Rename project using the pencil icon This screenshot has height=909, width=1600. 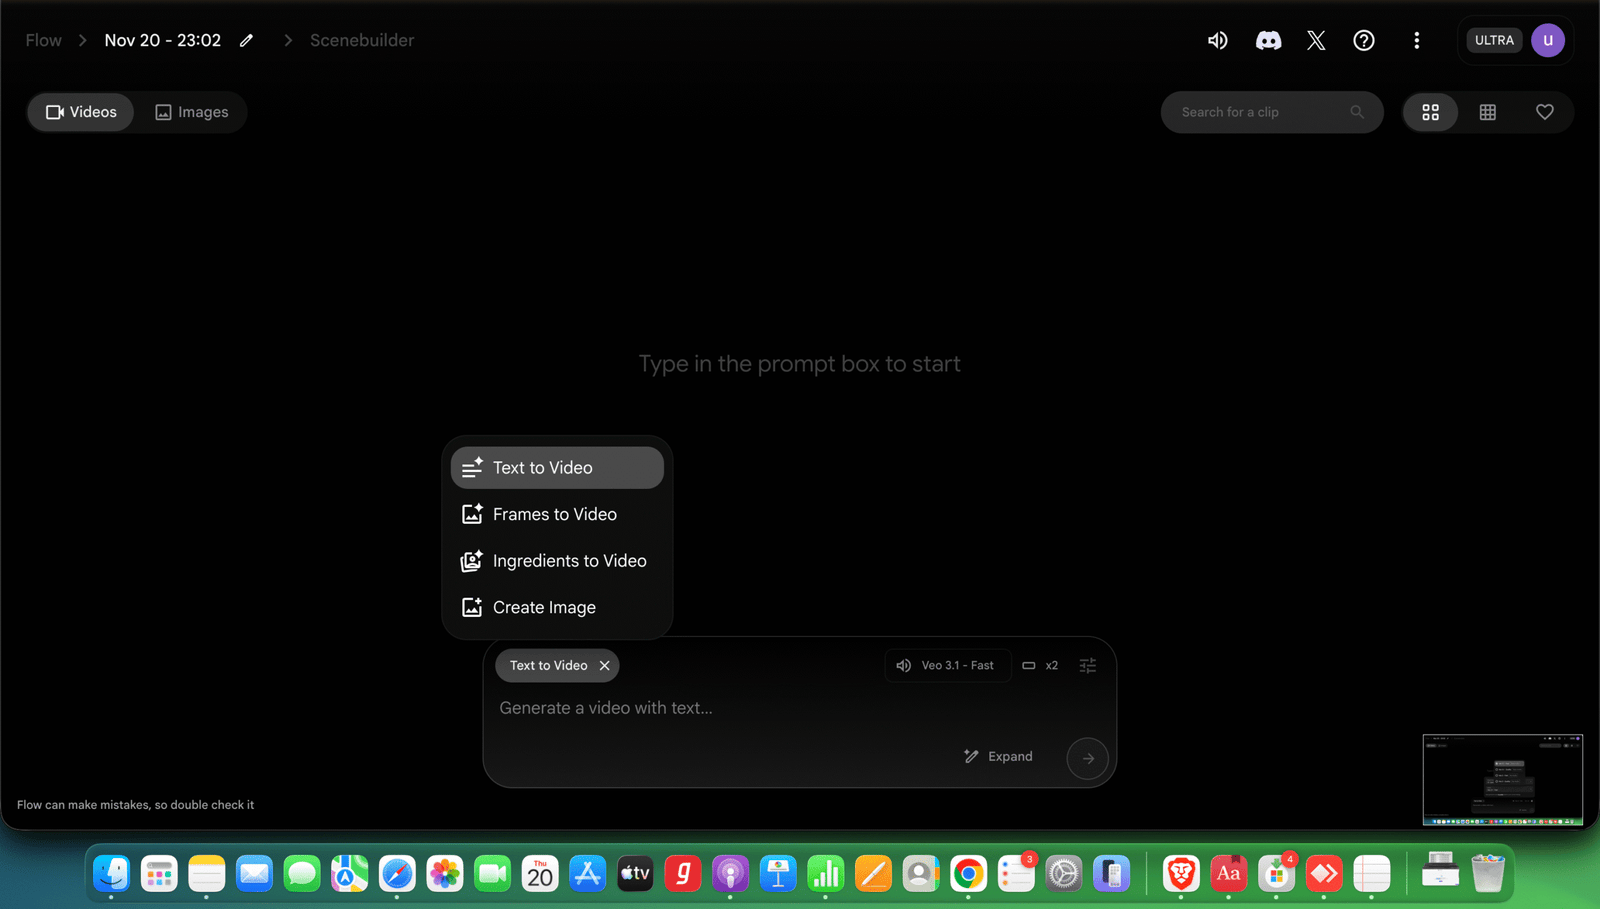[247, 40]
